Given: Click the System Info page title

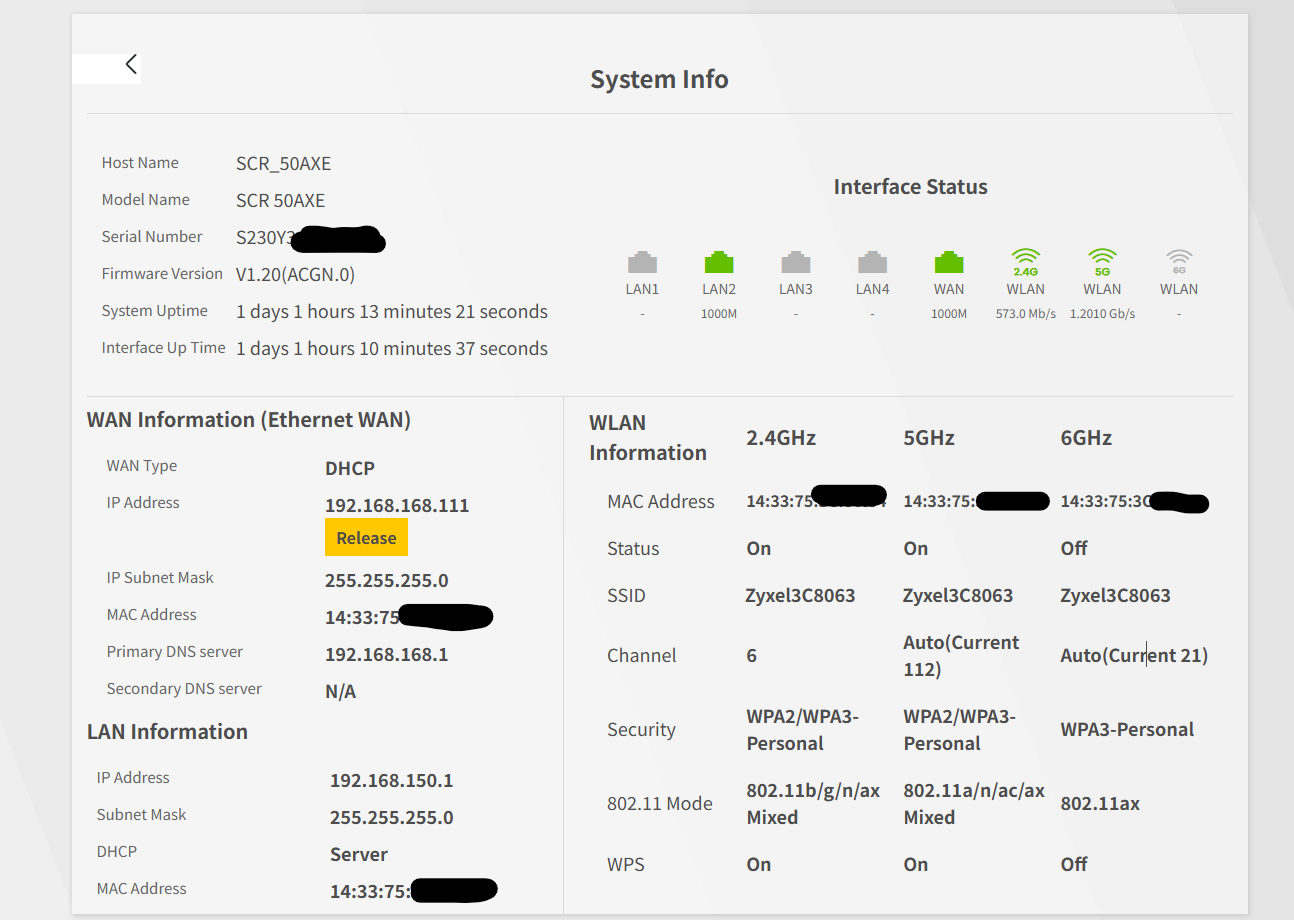Looking at the screenshot, I should pos(659,79).
